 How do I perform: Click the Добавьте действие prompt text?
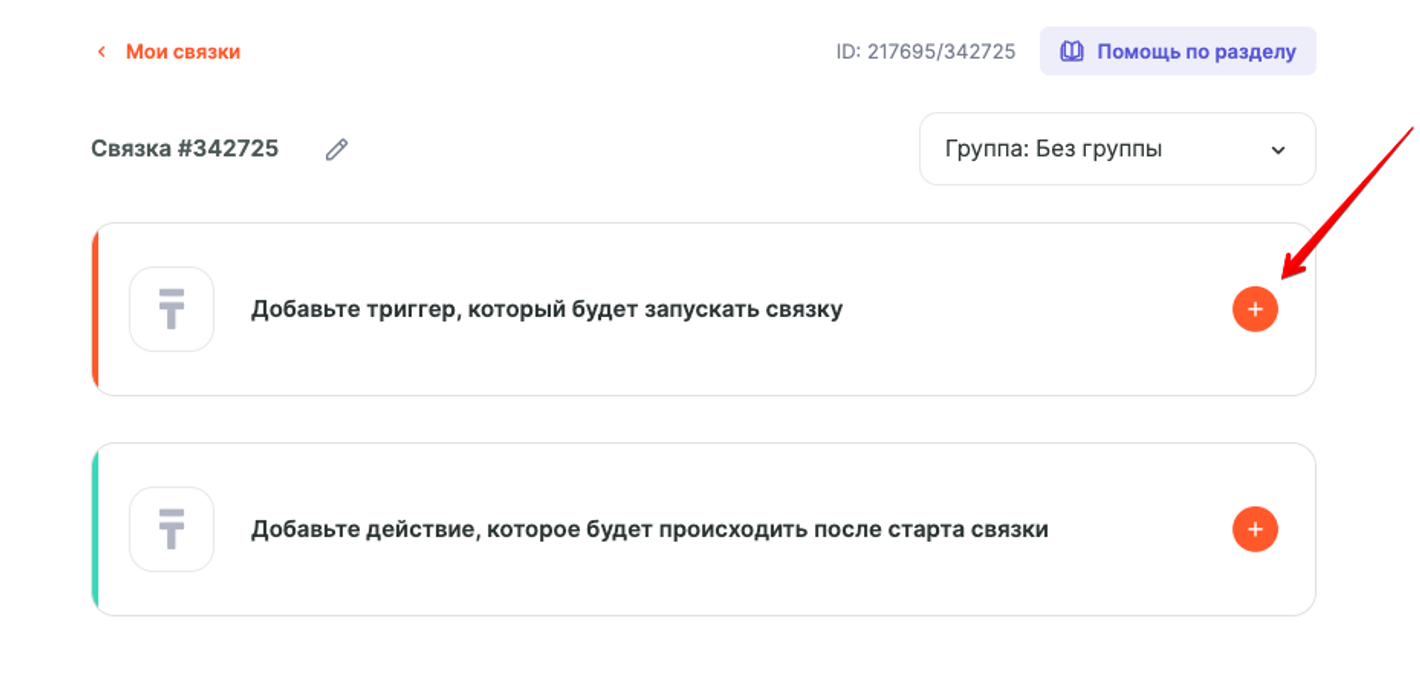649,529
